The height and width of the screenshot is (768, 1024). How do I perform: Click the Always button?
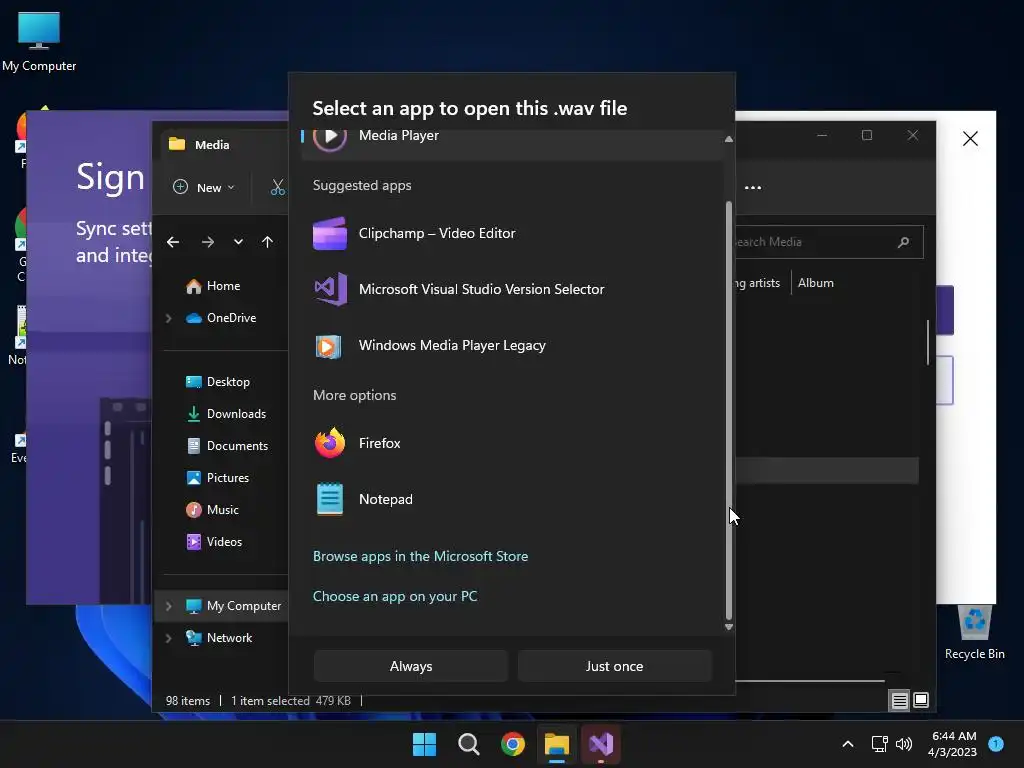pos(411,666)
